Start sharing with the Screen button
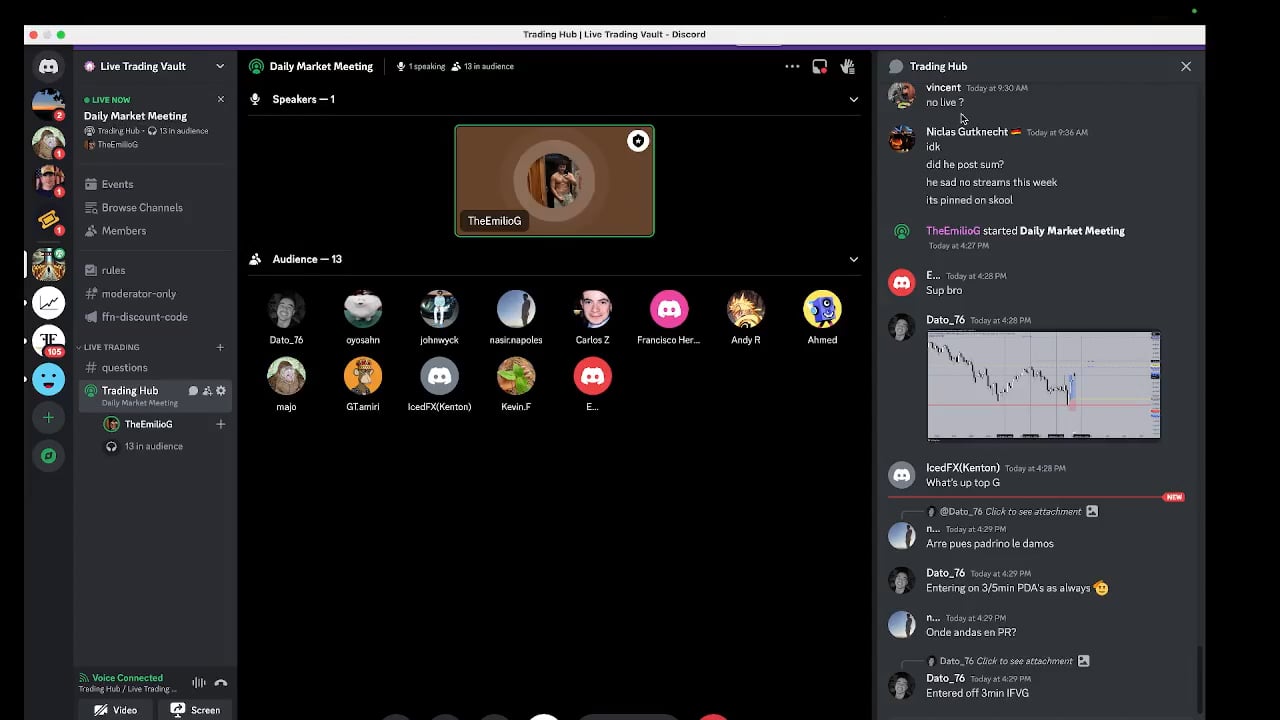The height and width of the screenshot is (720, 1280). [x=195, y=710]
